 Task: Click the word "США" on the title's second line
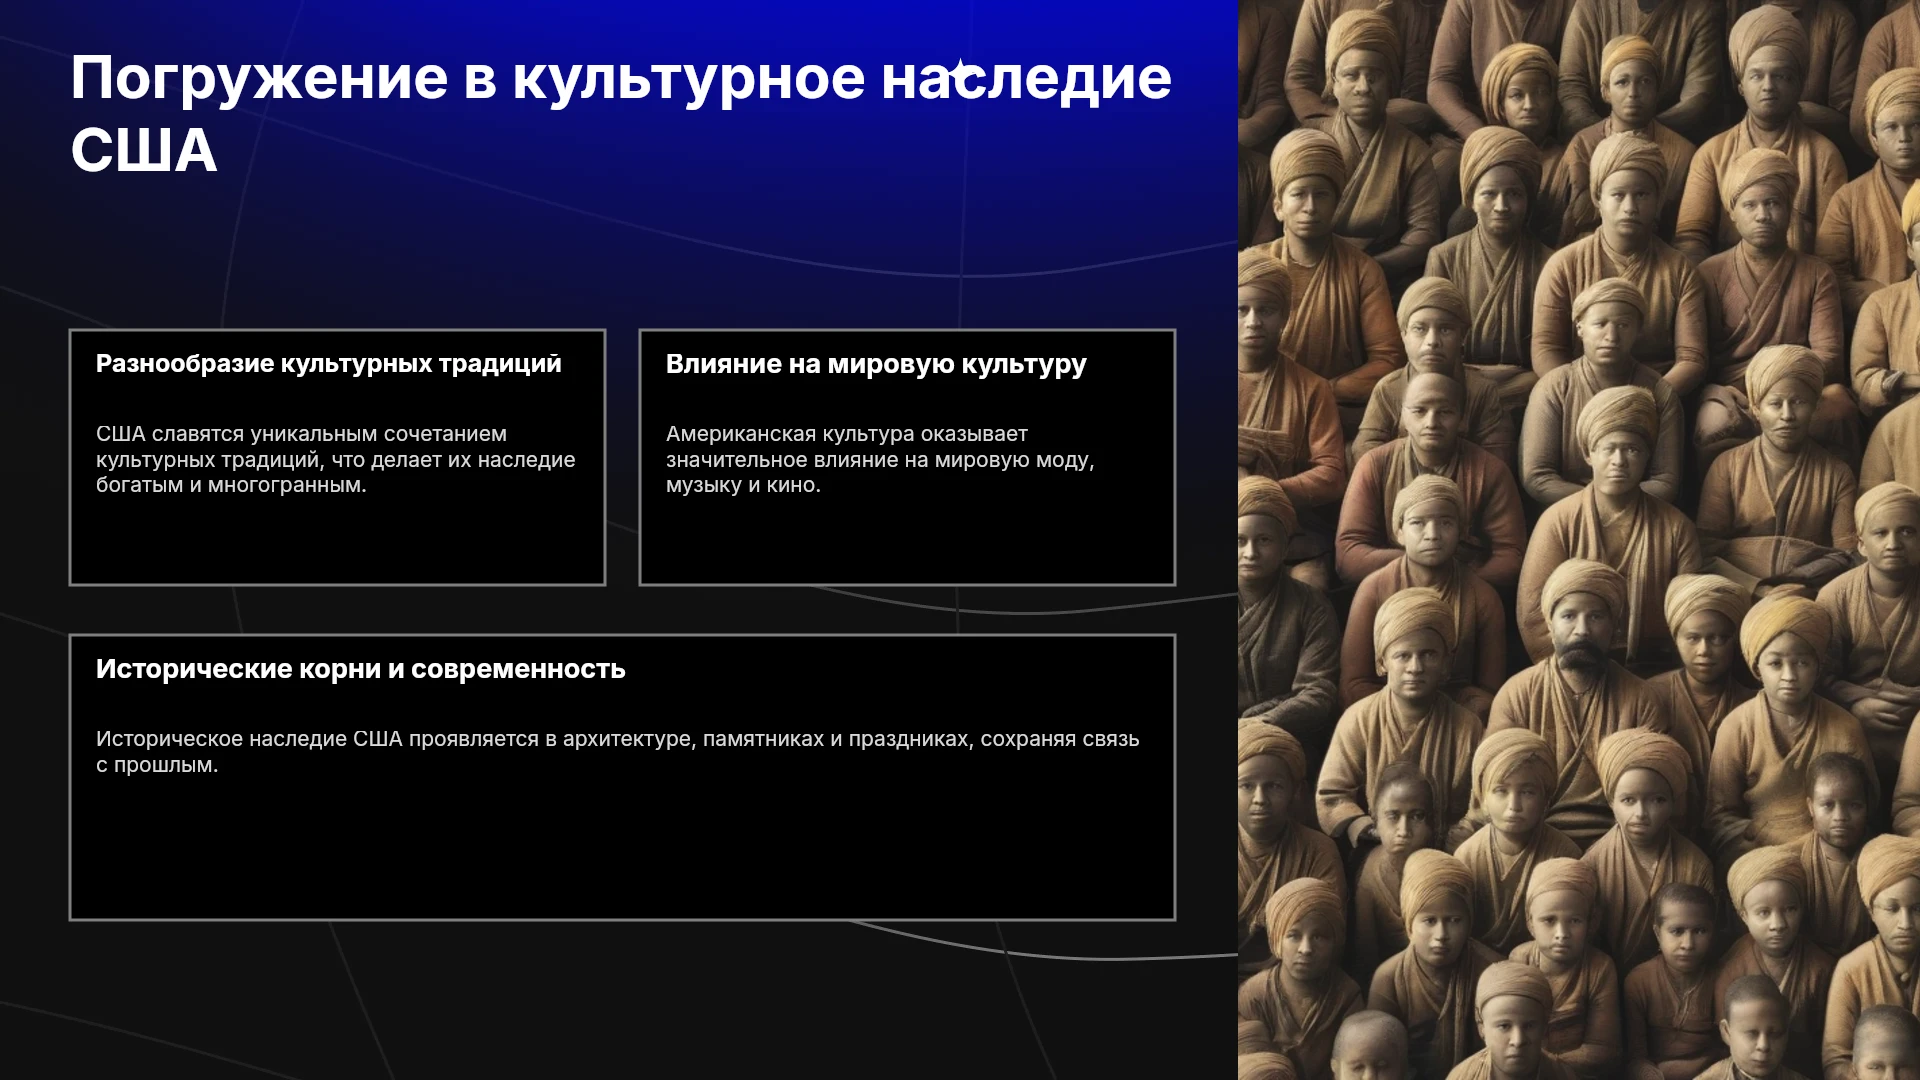[144, 151]
